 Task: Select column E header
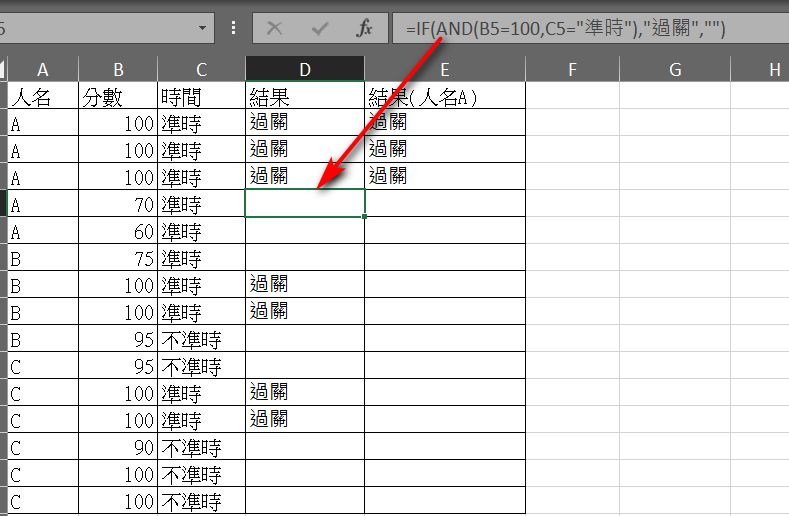tap(445, 69)
